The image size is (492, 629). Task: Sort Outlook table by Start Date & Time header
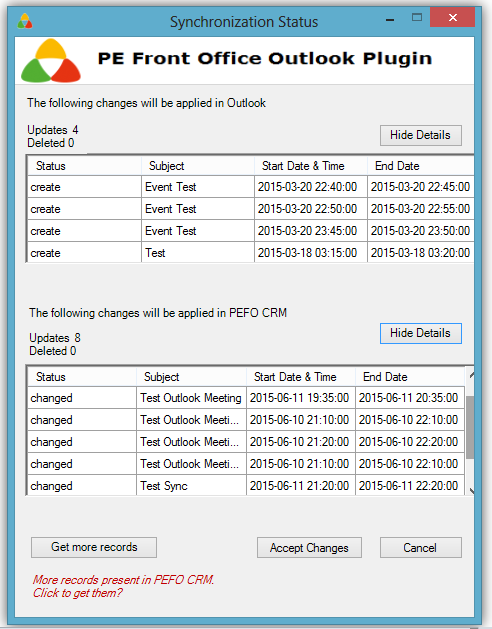pos(311,166)
